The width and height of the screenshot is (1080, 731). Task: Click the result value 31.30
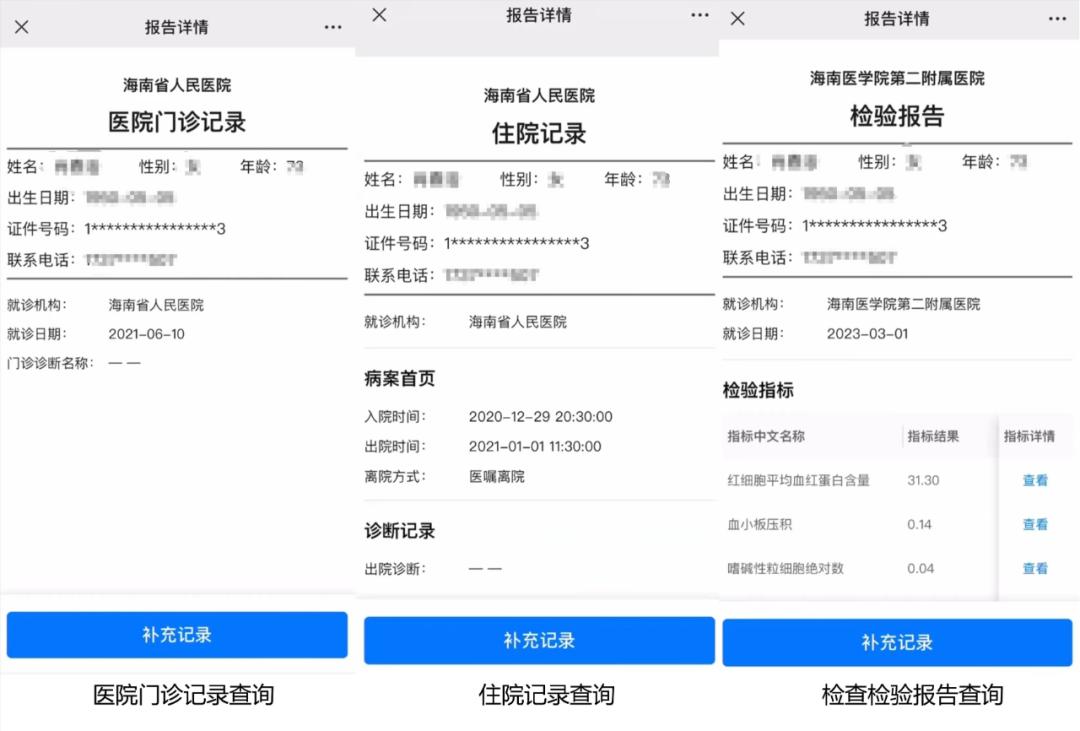coord(923,480)
